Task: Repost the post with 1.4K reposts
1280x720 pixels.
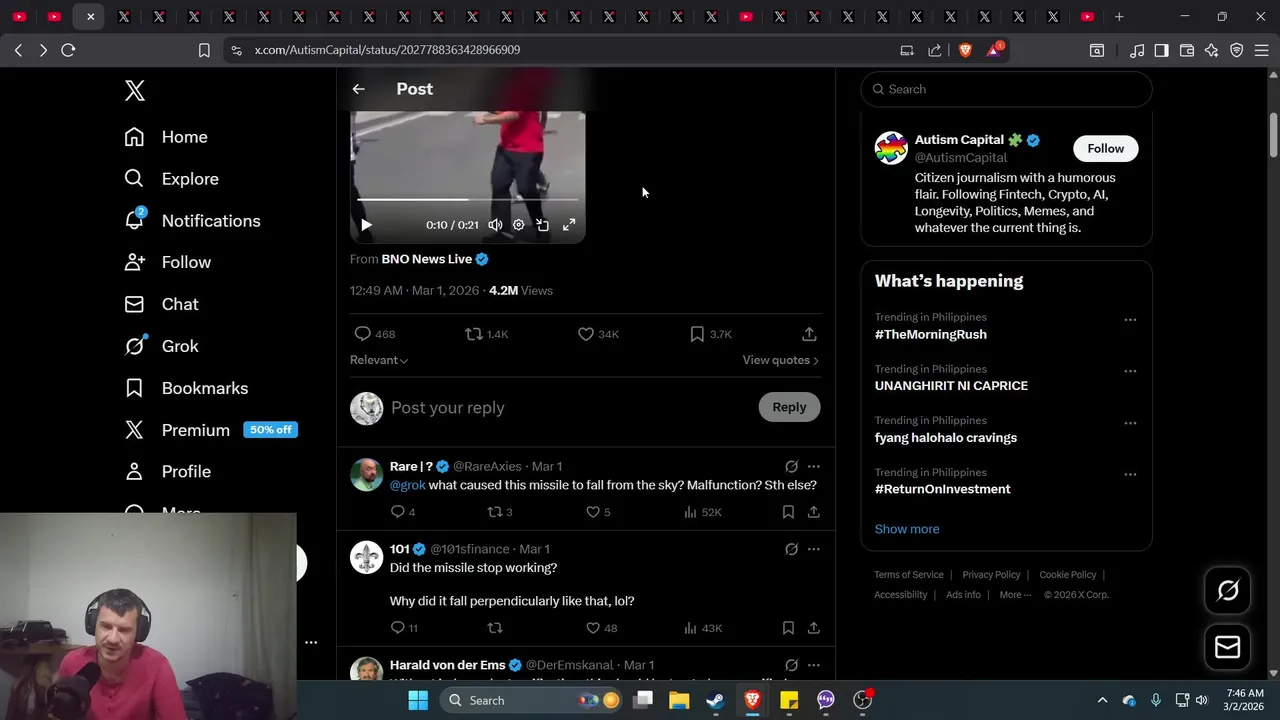Action: (x=487, y=334)
